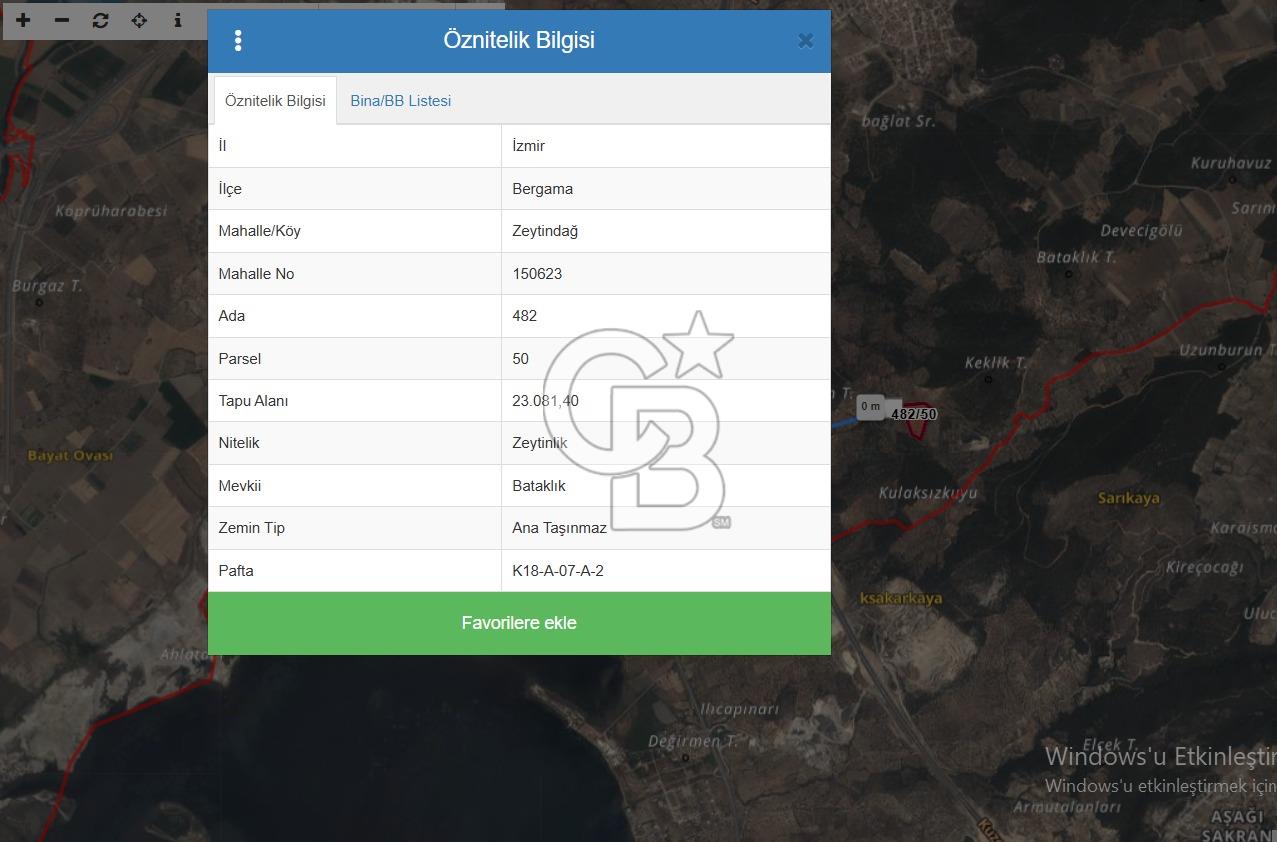
Task: Select the Zeytindağ neighborhood value
Action: click(545, 231)
